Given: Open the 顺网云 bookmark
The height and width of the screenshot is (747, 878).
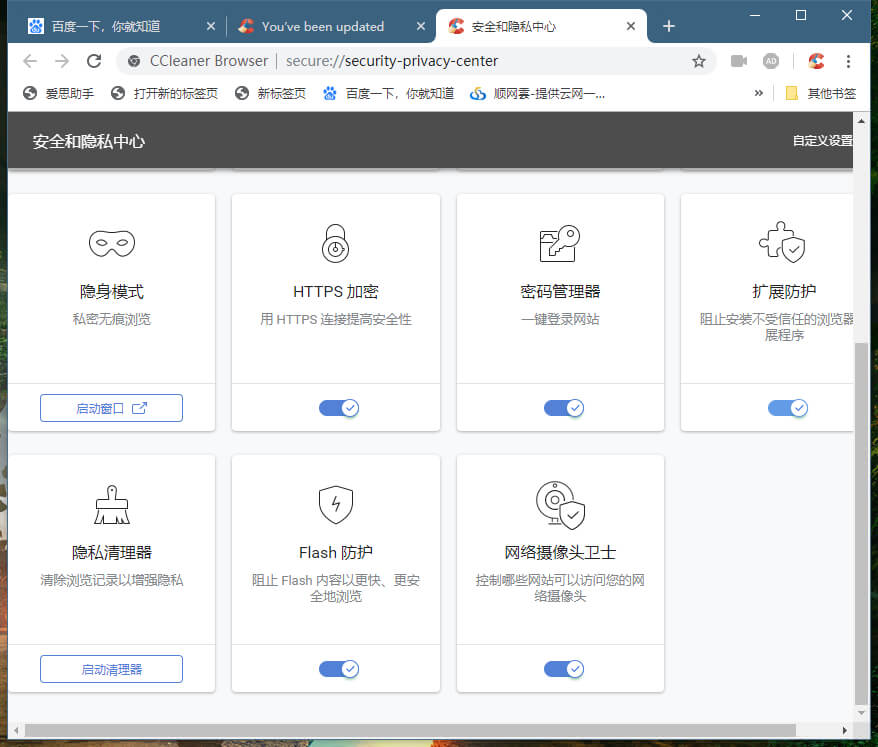Looking at the screenshot, I should (537, 94).
